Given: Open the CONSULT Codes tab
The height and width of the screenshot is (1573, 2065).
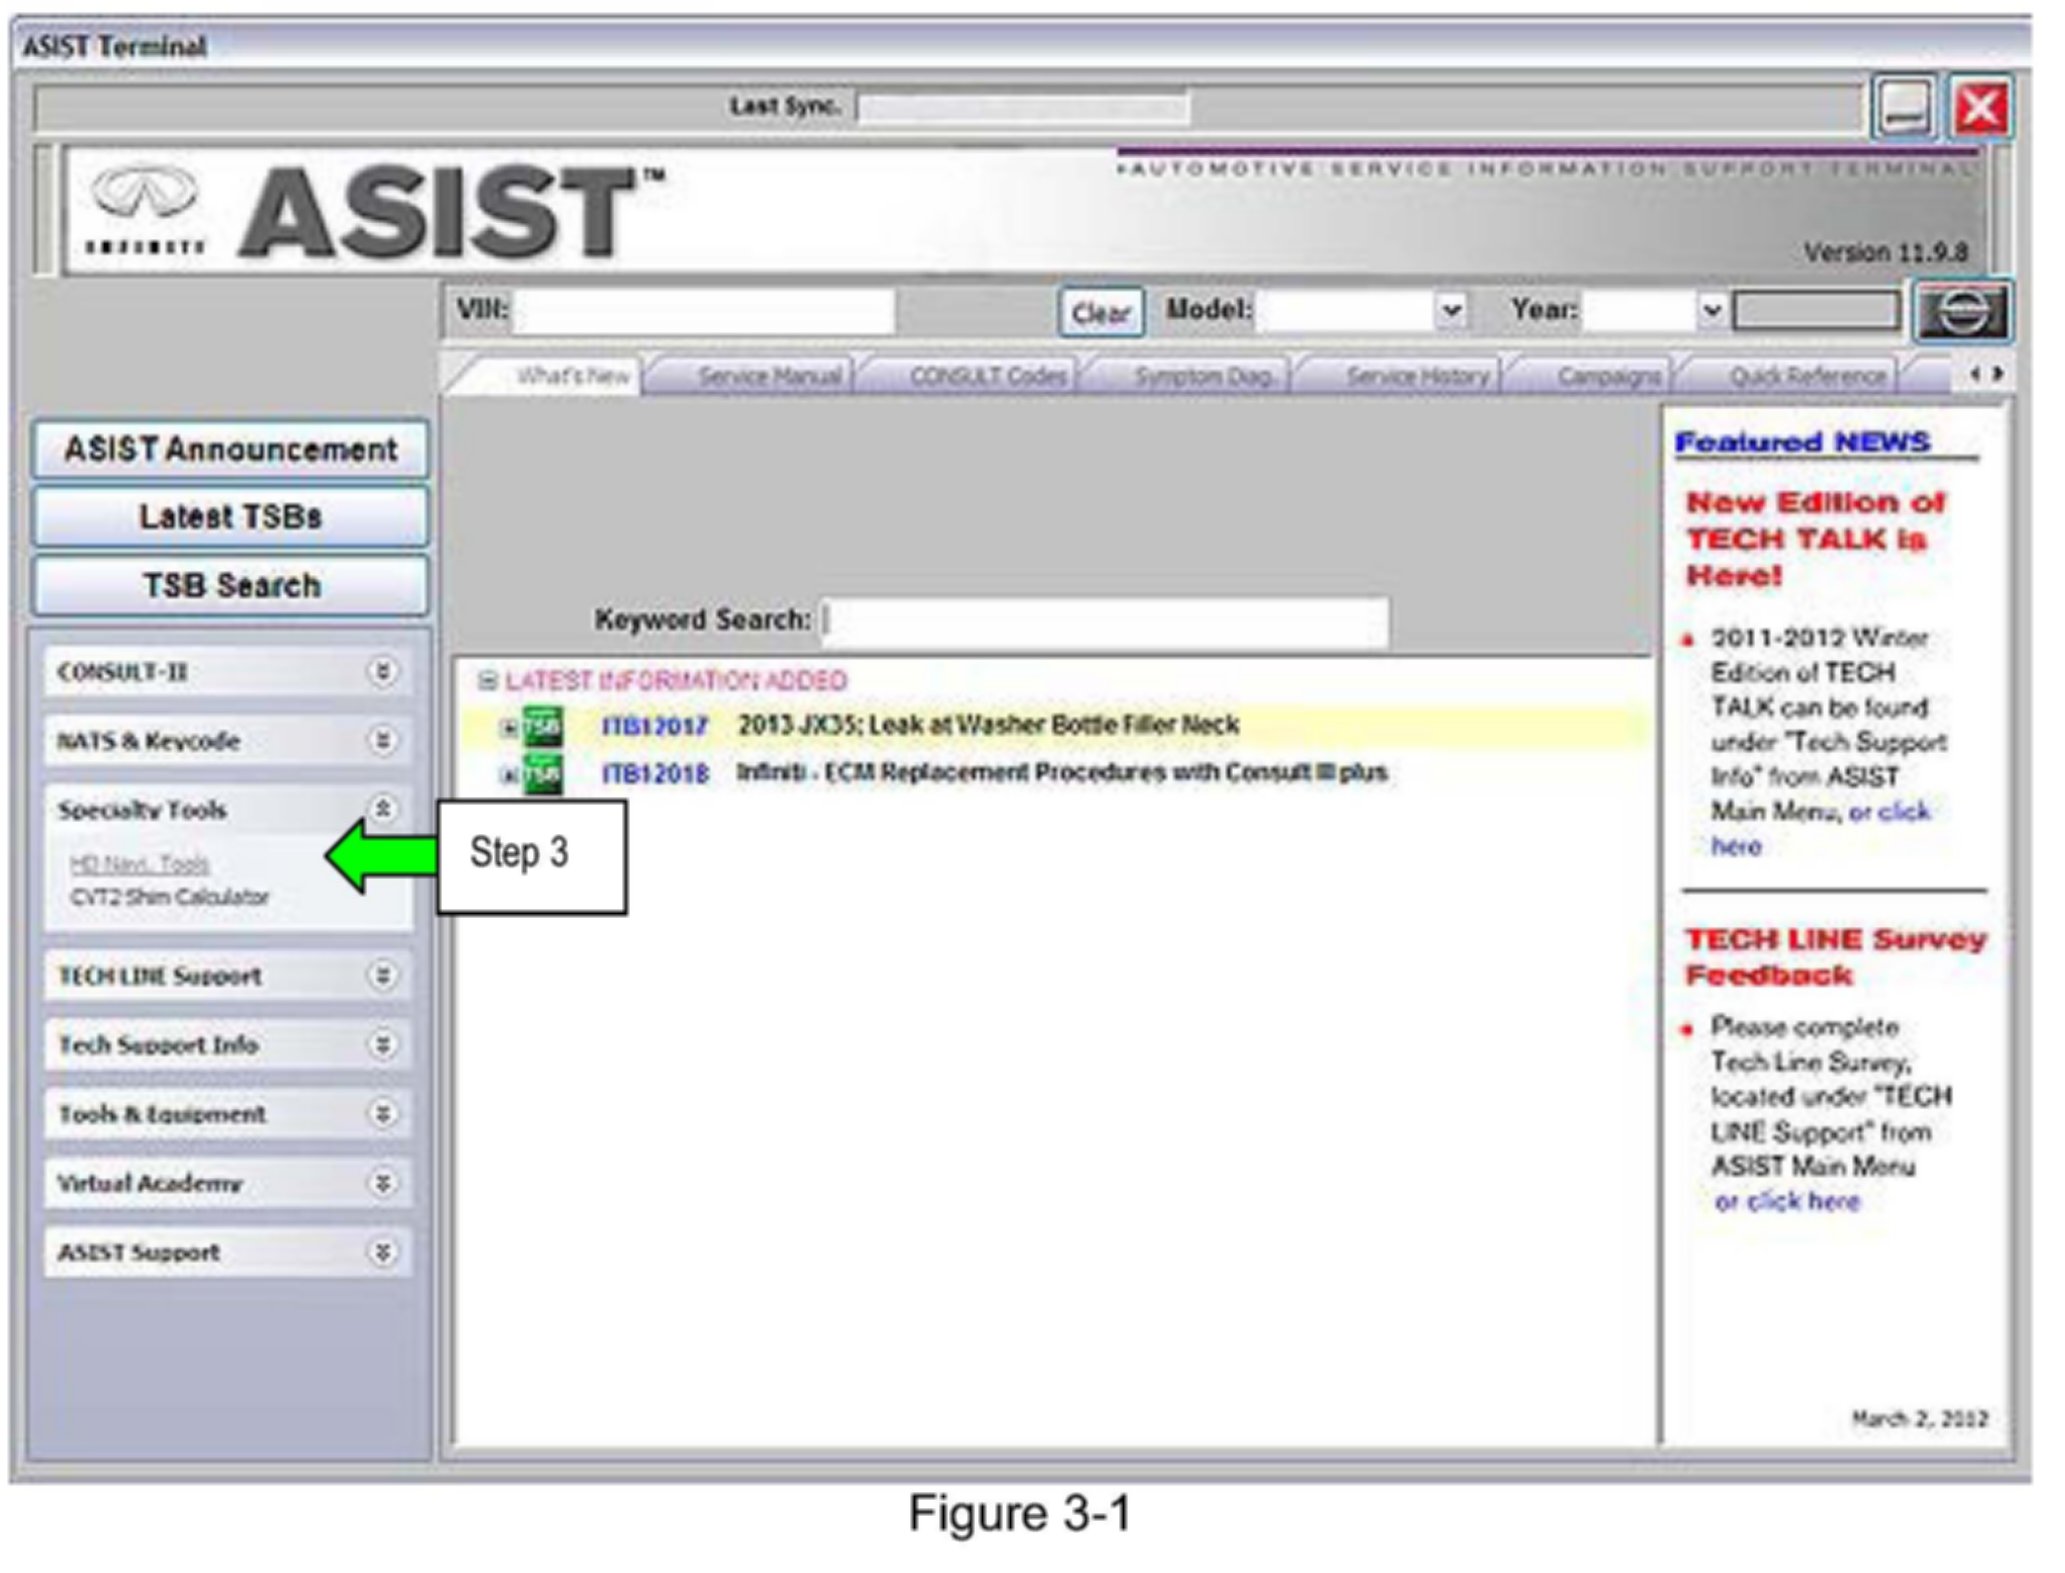Looking at the screenshot, I should (986, 377).
